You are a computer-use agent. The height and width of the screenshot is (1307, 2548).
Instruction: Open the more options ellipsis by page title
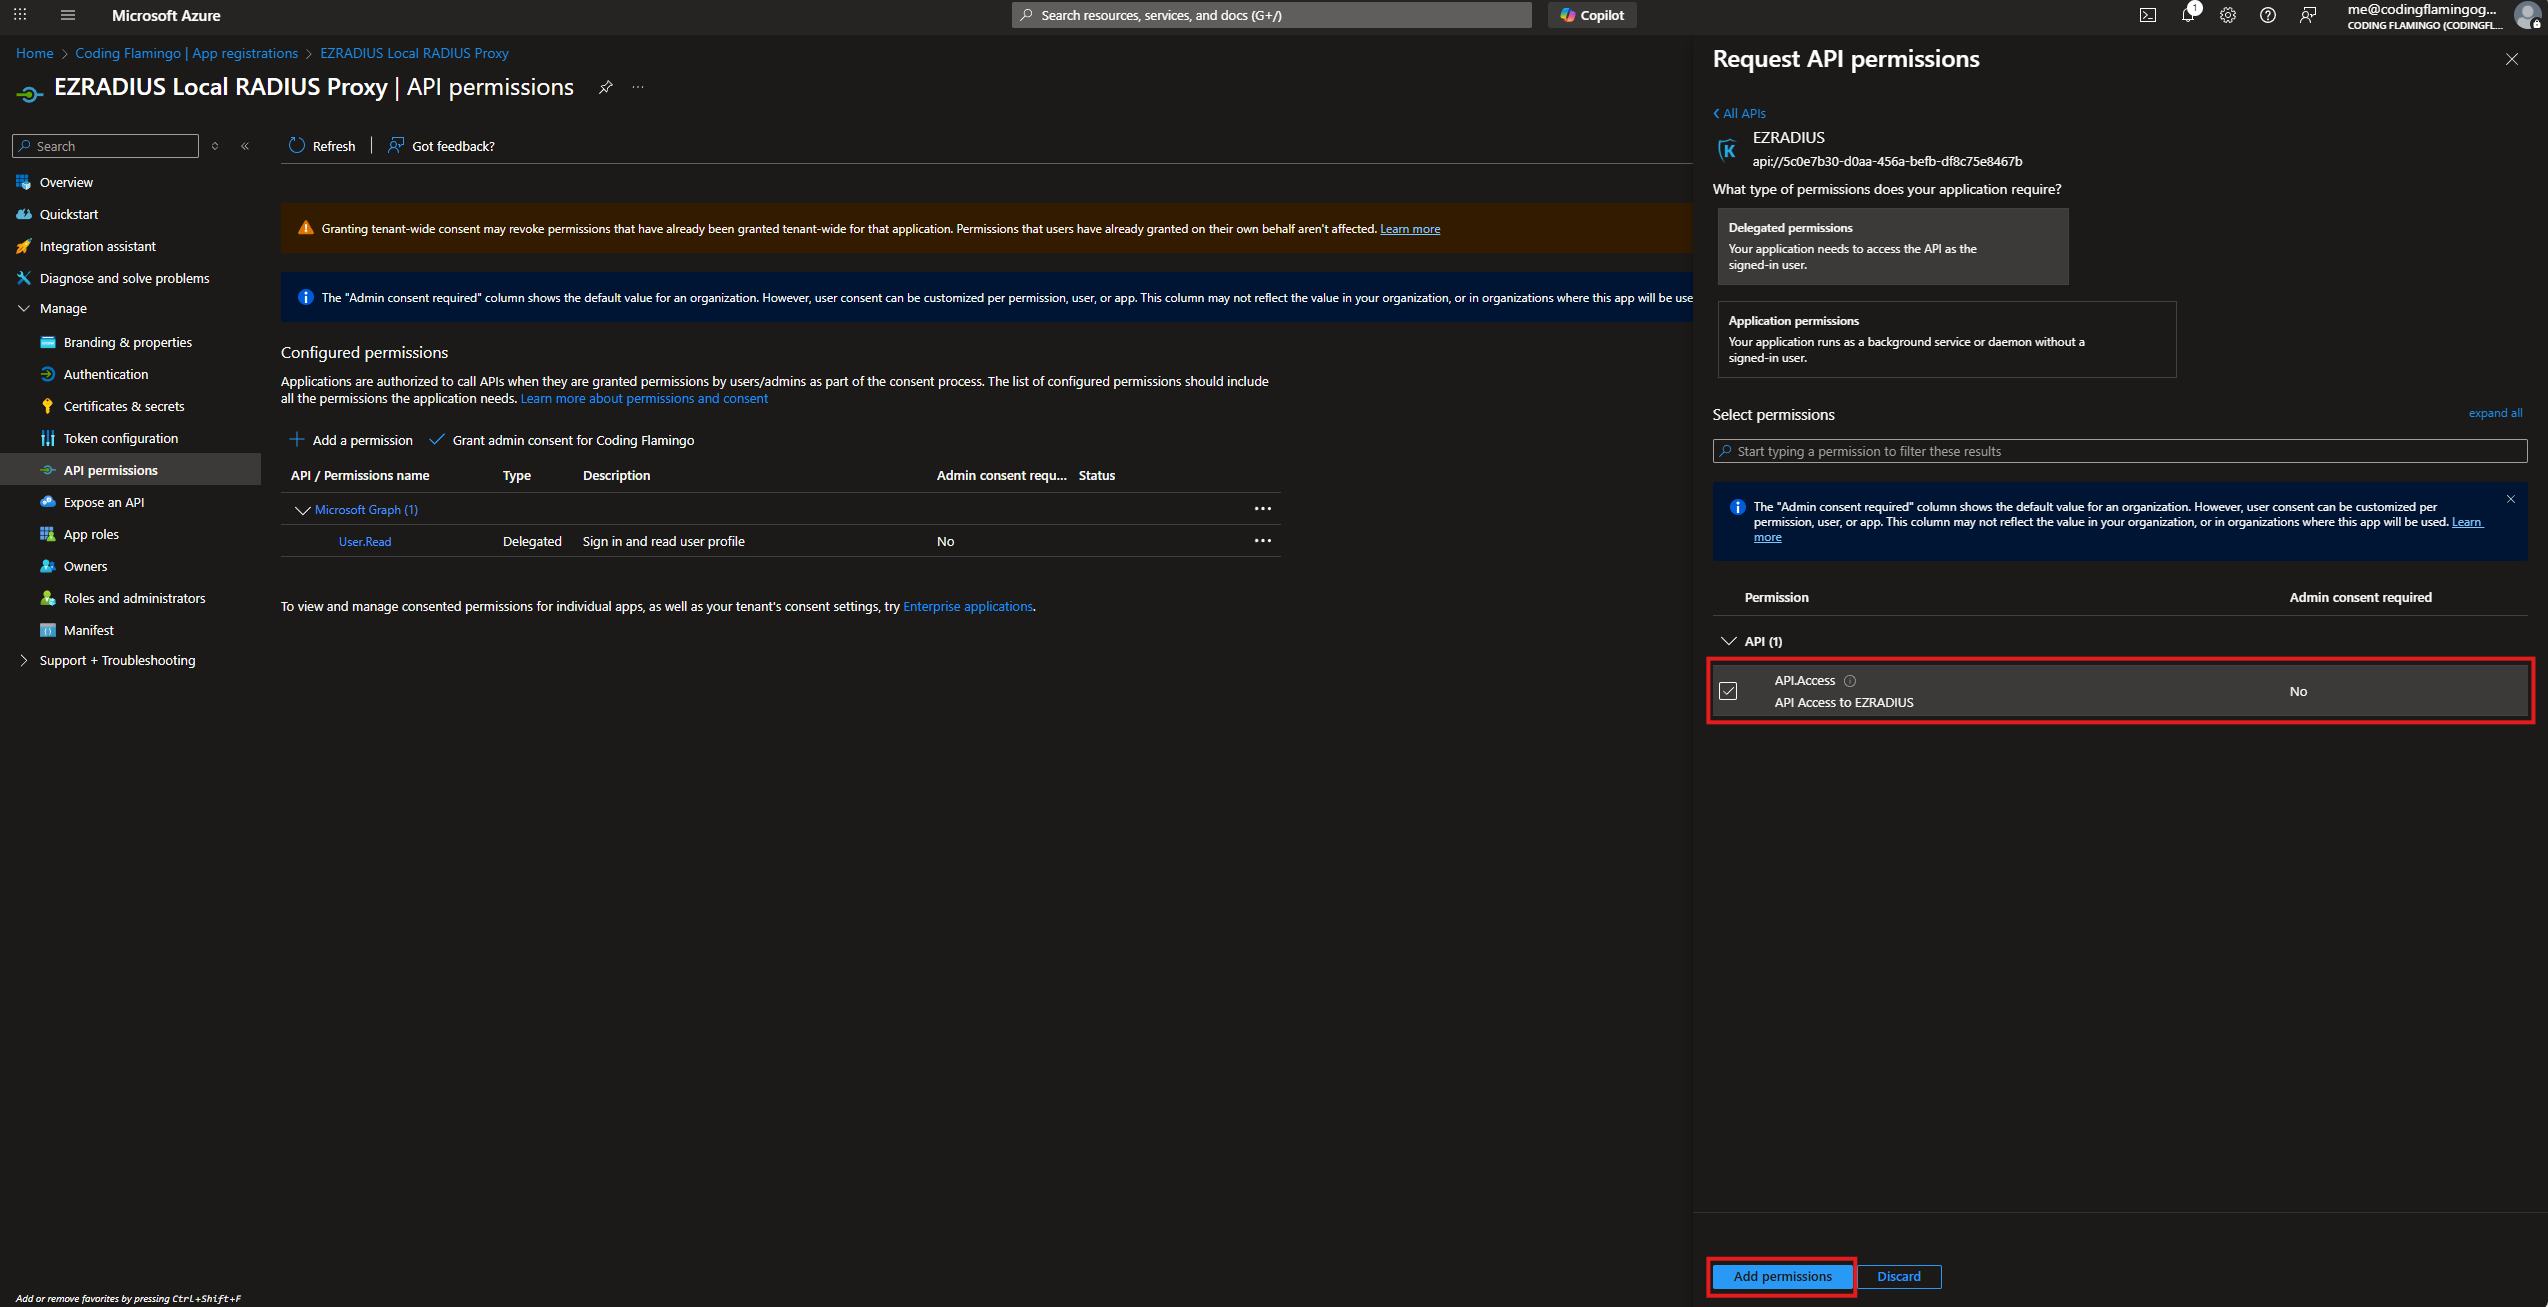point(638,87)
